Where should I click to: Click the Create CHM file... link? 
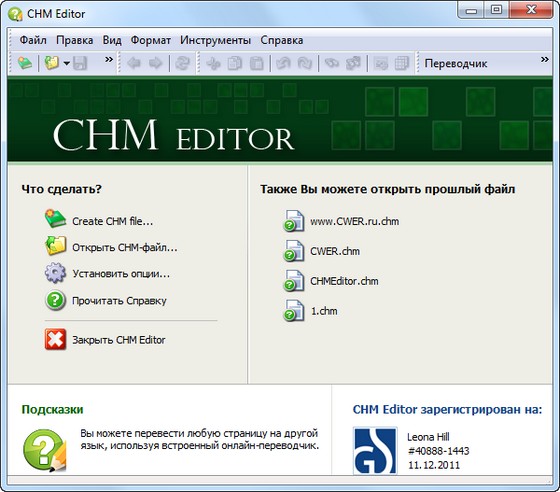(112, 221)
